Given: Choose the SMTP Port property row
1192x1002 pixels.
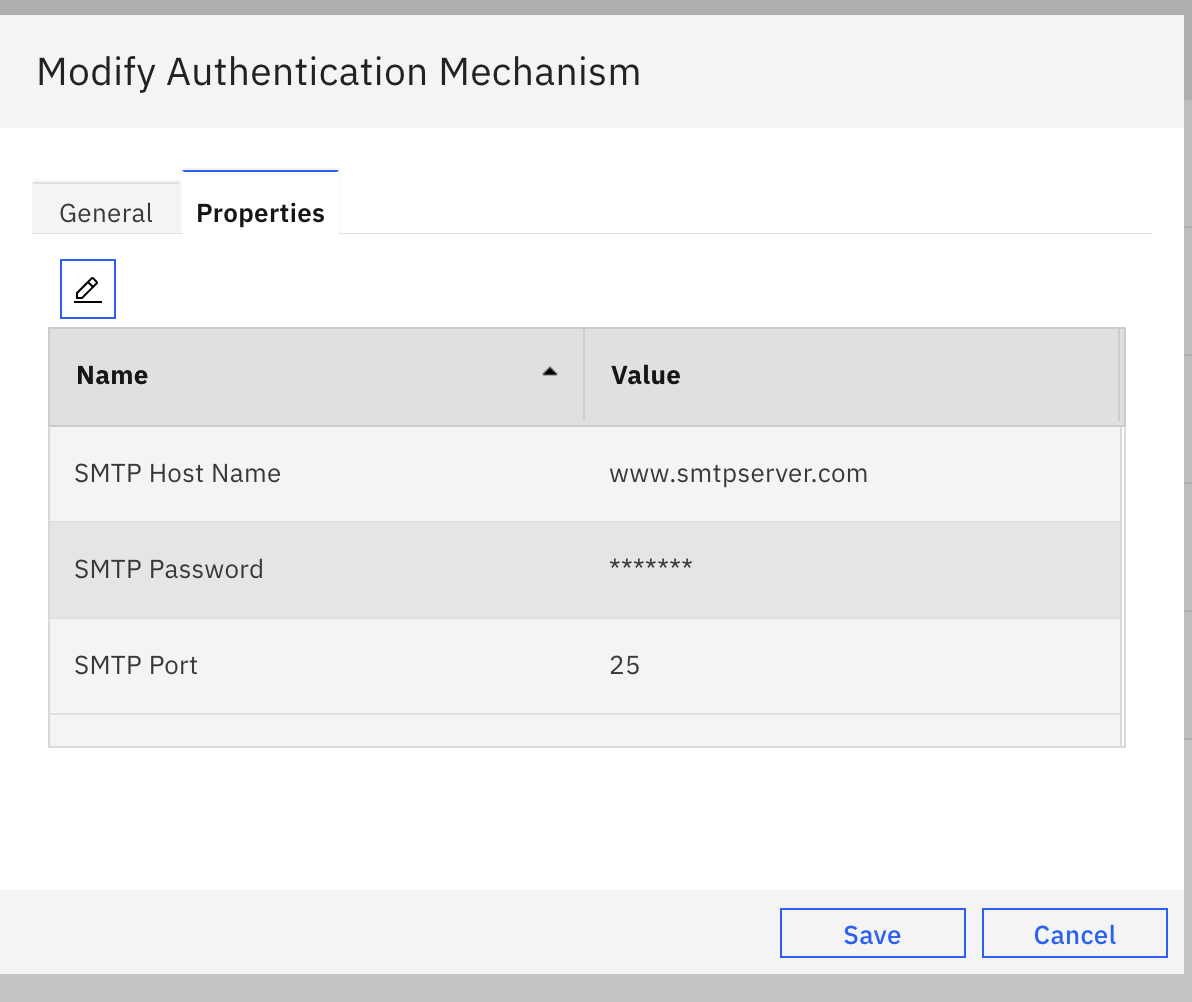Looking at the screenshot, I should [136, 665].
